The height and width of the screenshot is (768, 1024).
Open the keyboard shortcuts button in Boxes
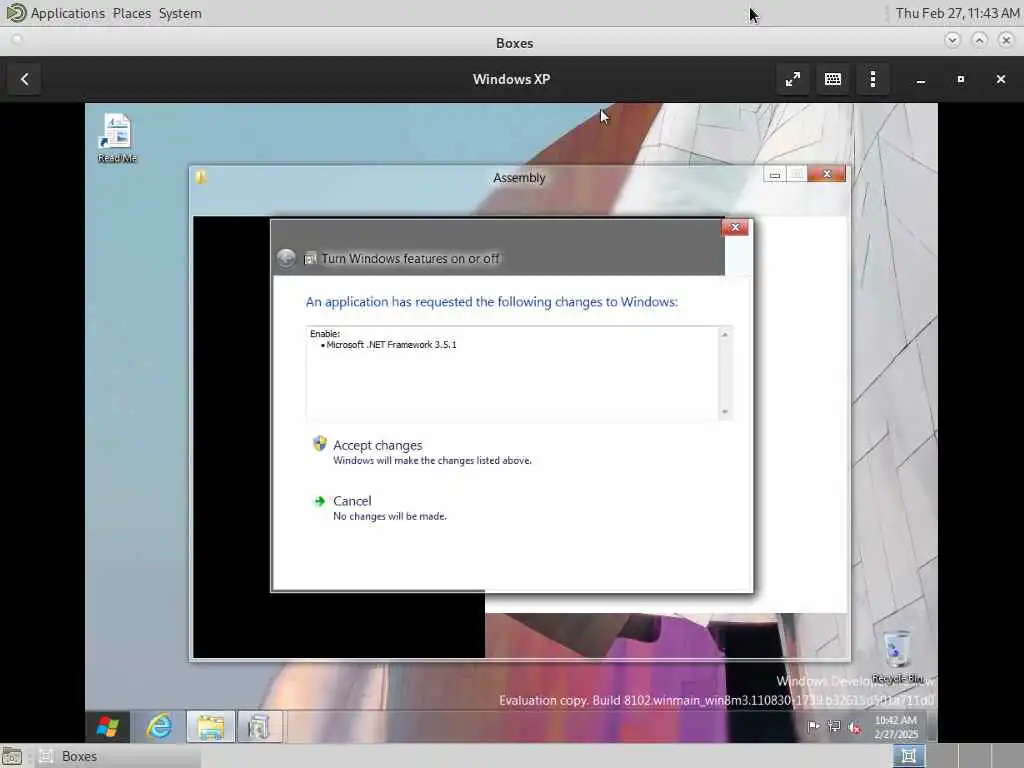[x=833, y=79]
